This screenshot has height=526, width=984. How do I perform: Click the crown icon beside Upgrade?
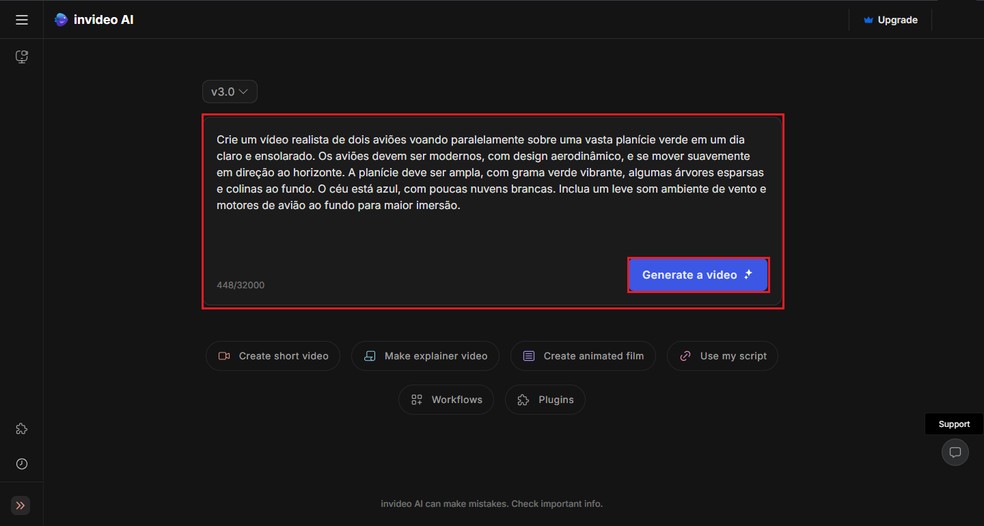coord(868,20)
